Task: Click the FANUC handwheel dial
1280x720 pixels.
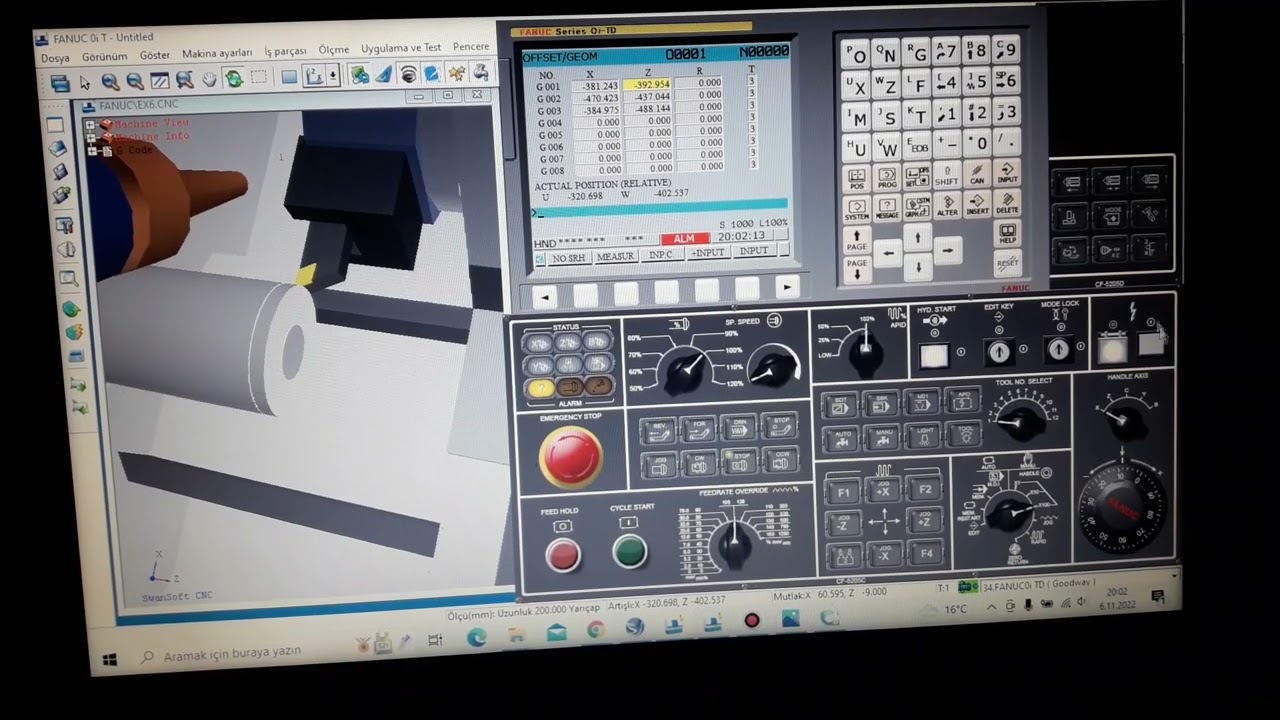Action: click(x=1121, y=506)
